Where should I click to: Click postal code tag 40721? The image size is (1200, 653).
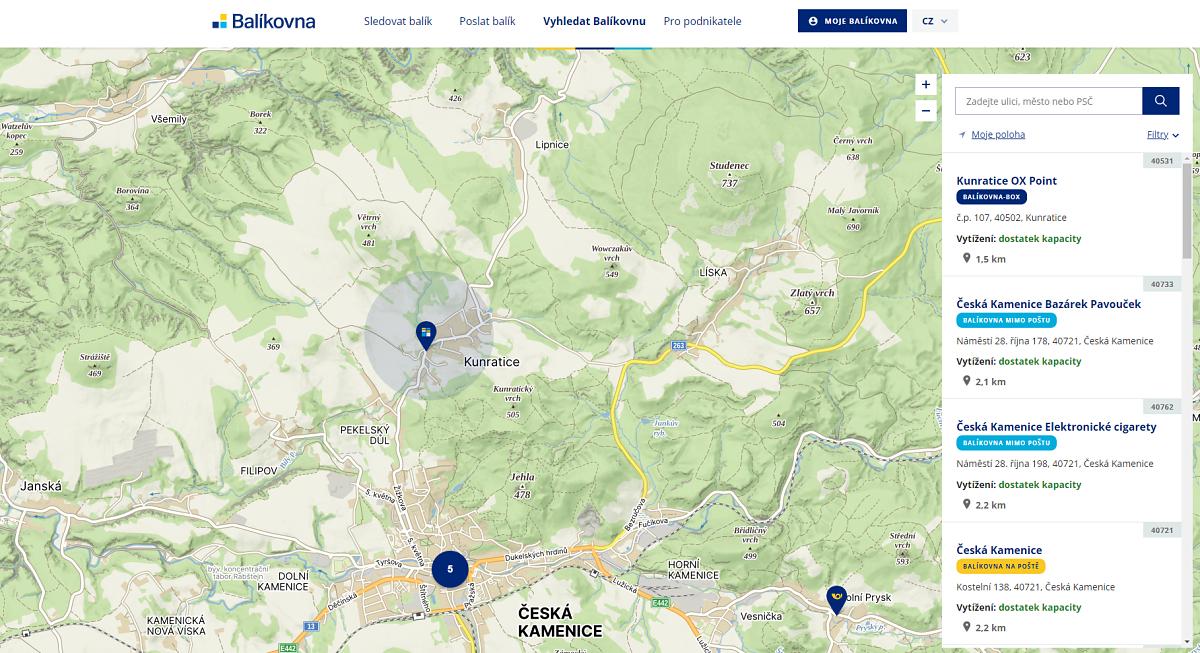(1162, 530)
